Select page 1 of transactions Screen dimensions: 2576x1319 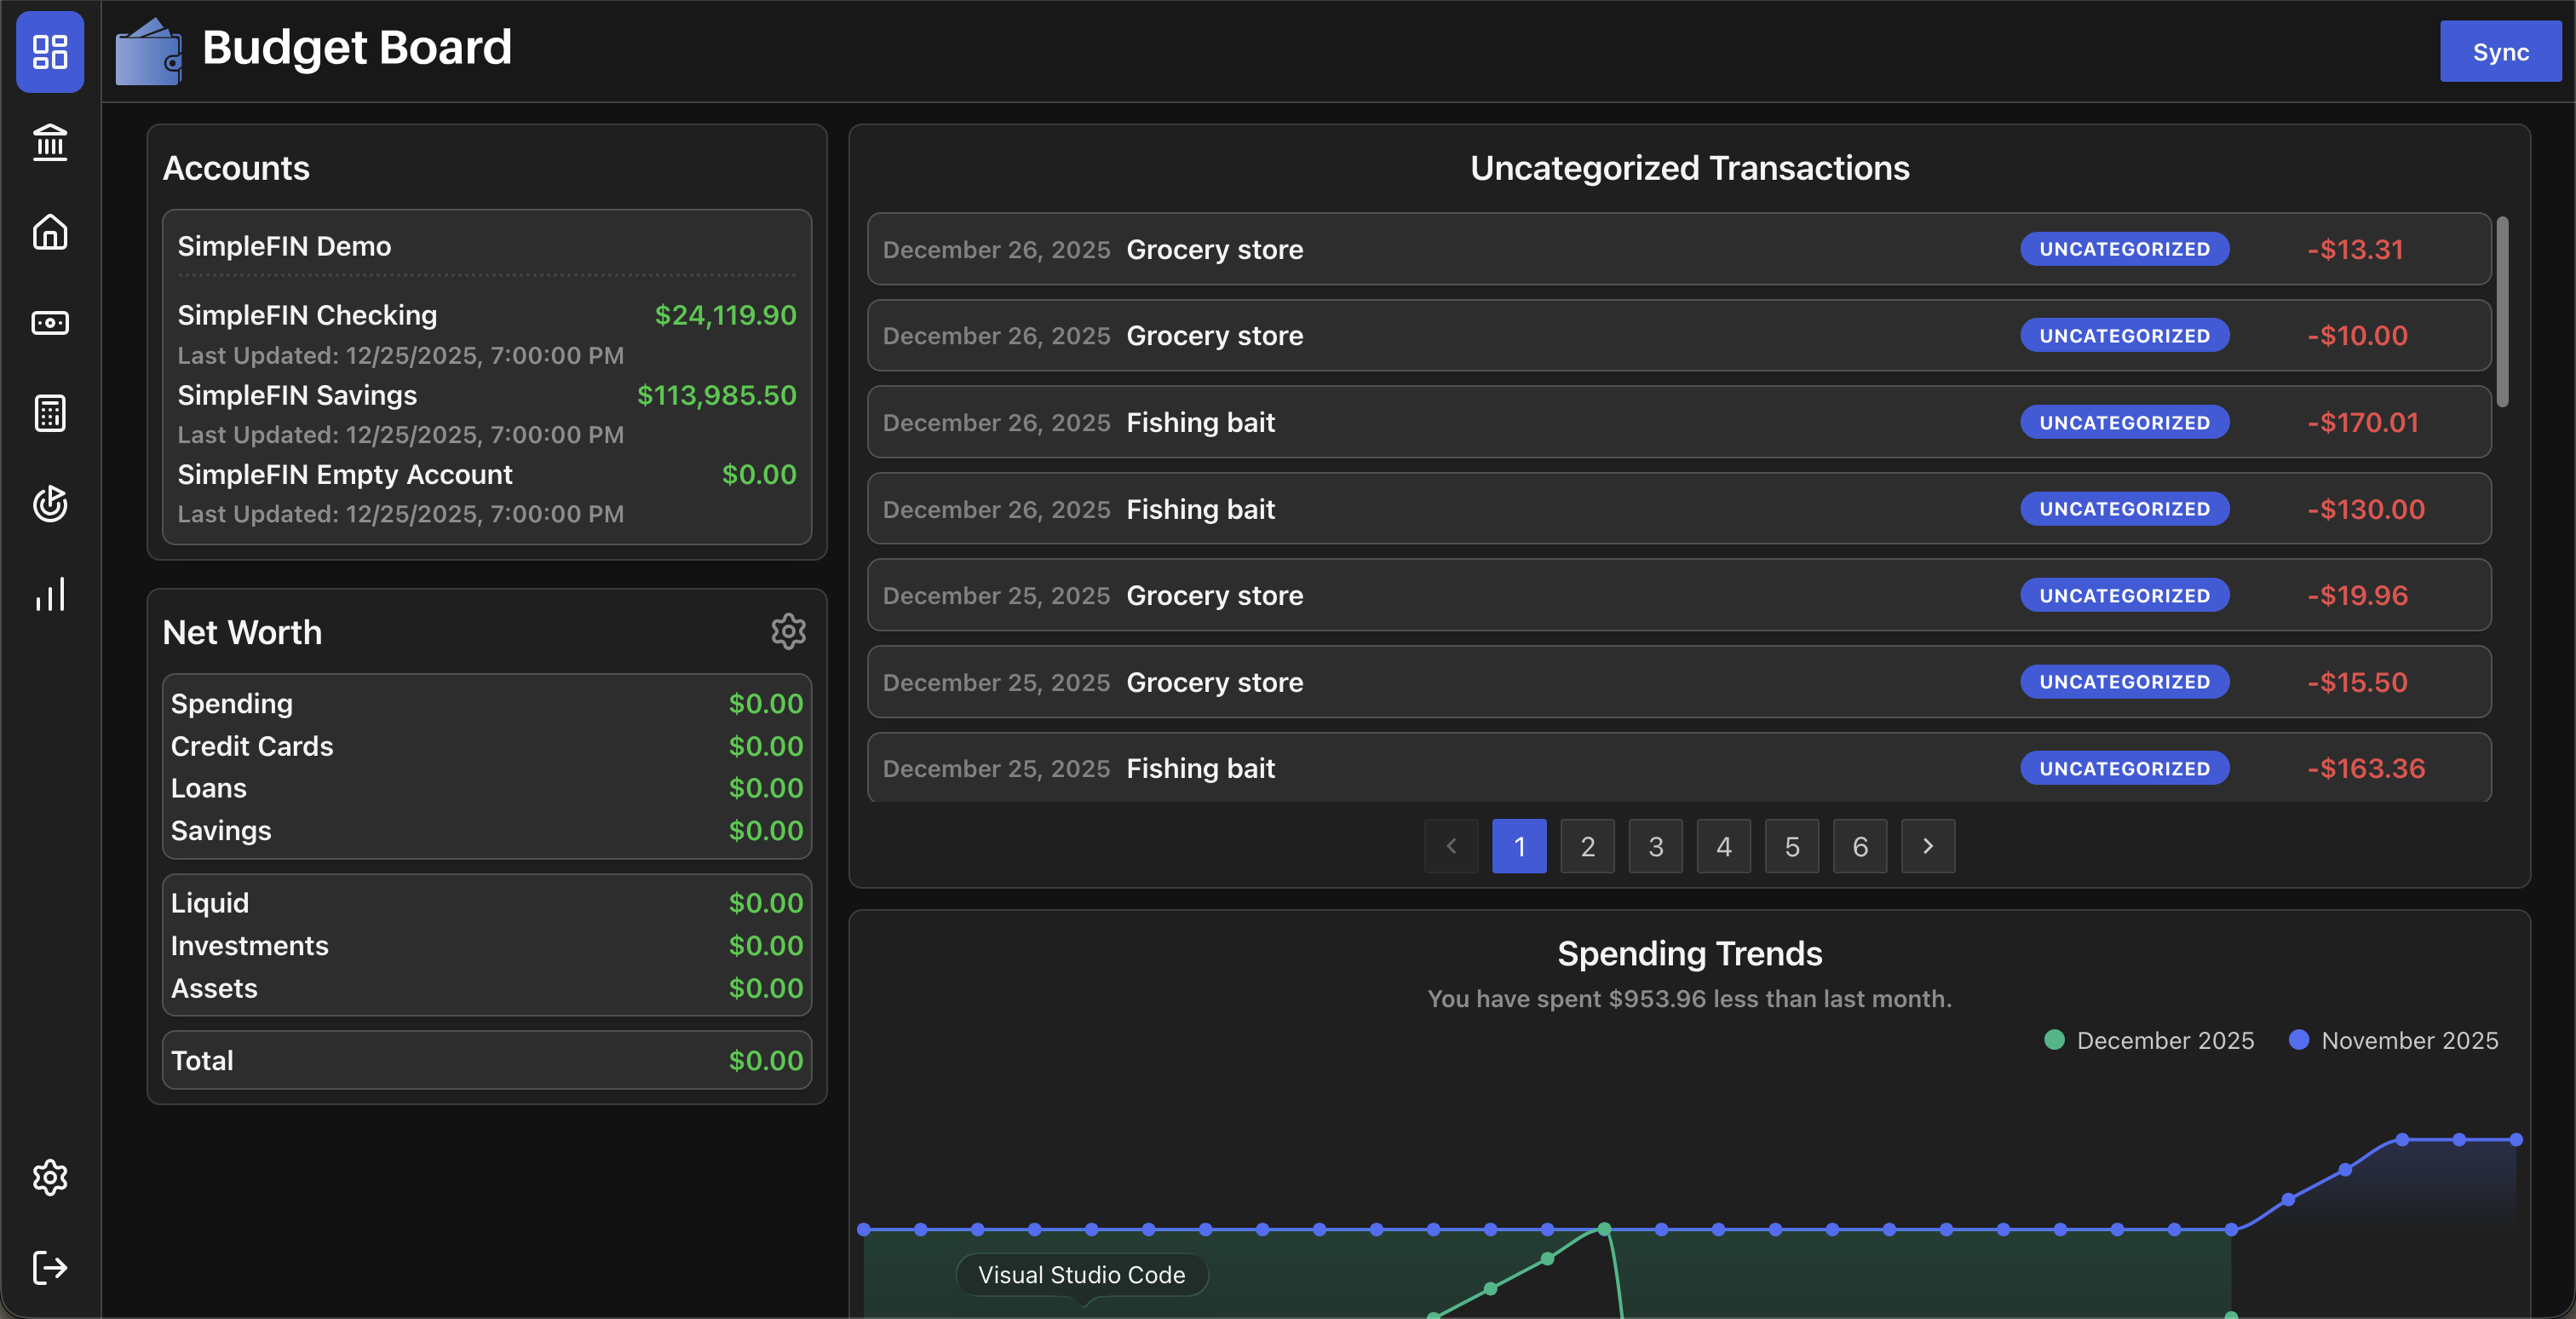point(1519,846)
